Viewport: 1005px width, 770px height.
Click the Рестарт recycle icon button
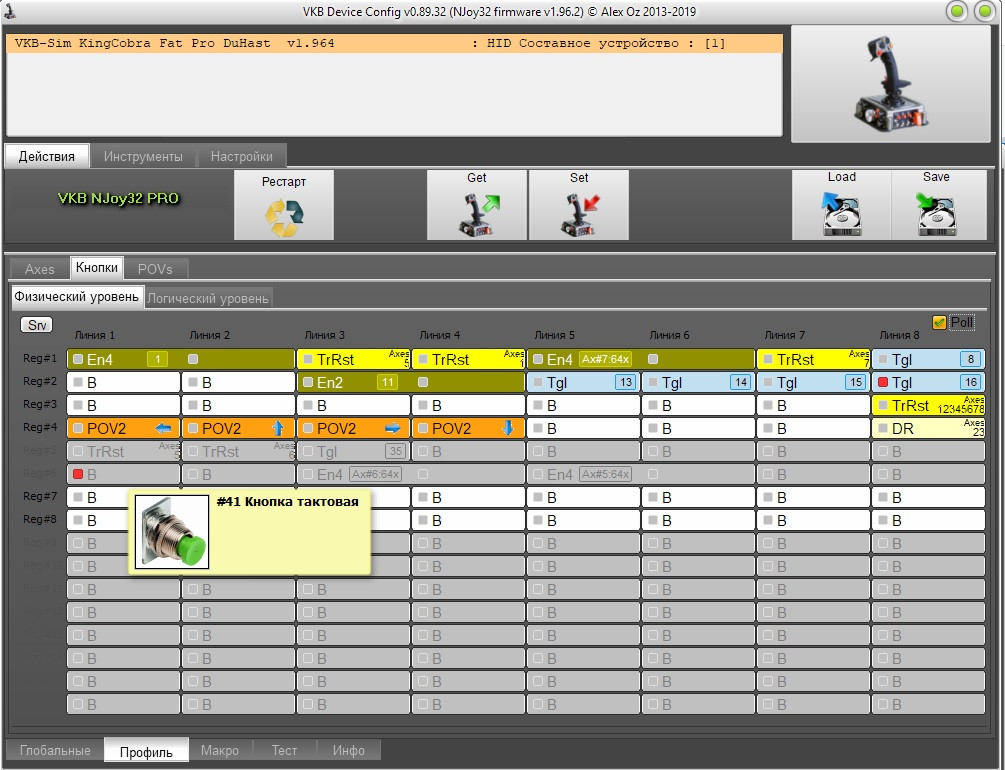pos(284,205)
